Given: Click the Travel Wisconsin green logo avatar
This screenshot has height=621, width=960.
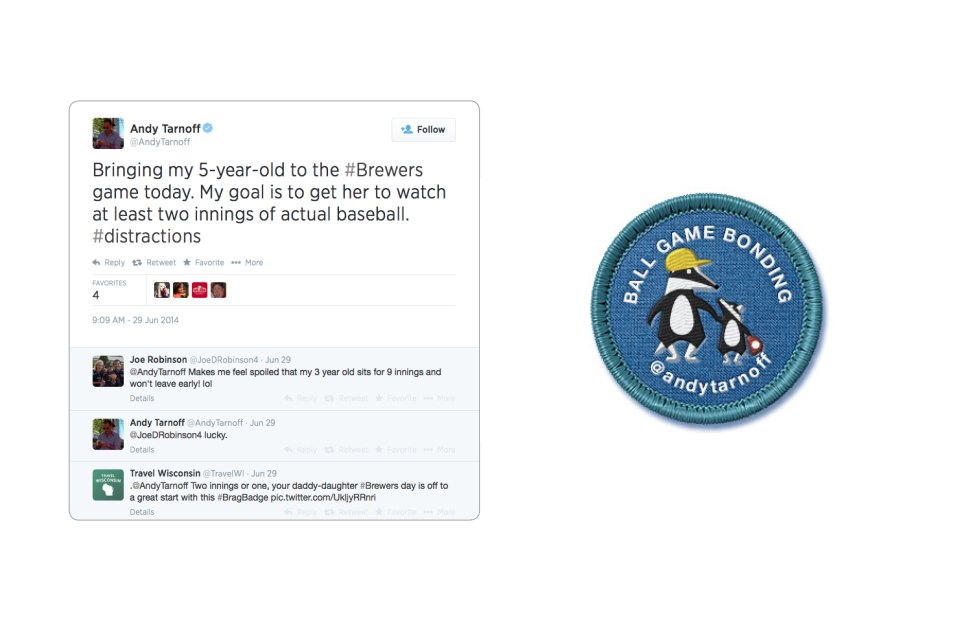Looking at the screenshot, I should tap(108, 485).
